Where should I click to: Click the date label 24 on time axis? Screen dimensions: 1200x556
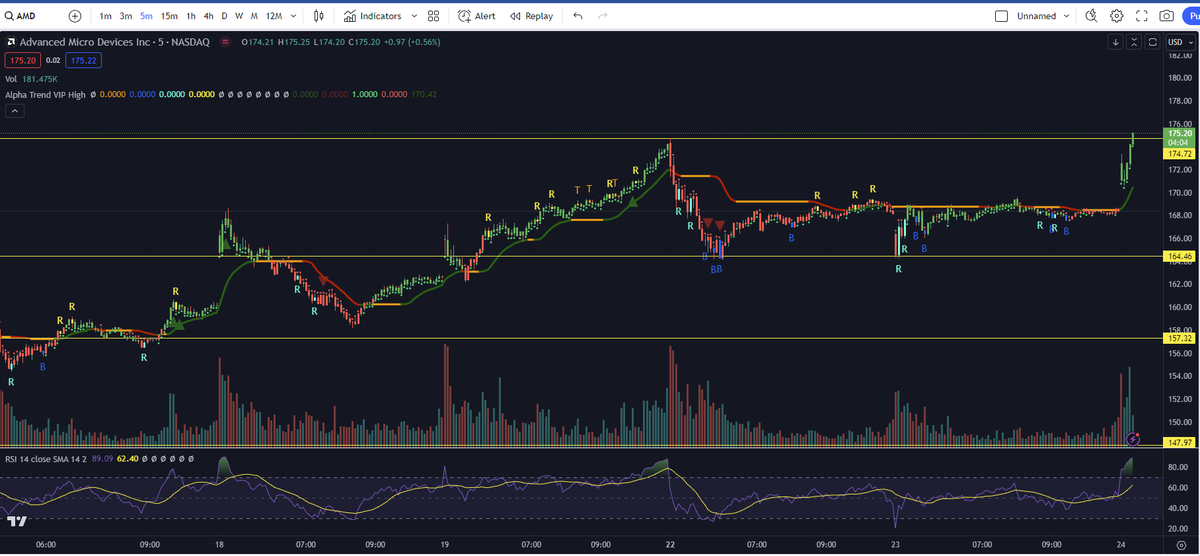pos(1122,545)
